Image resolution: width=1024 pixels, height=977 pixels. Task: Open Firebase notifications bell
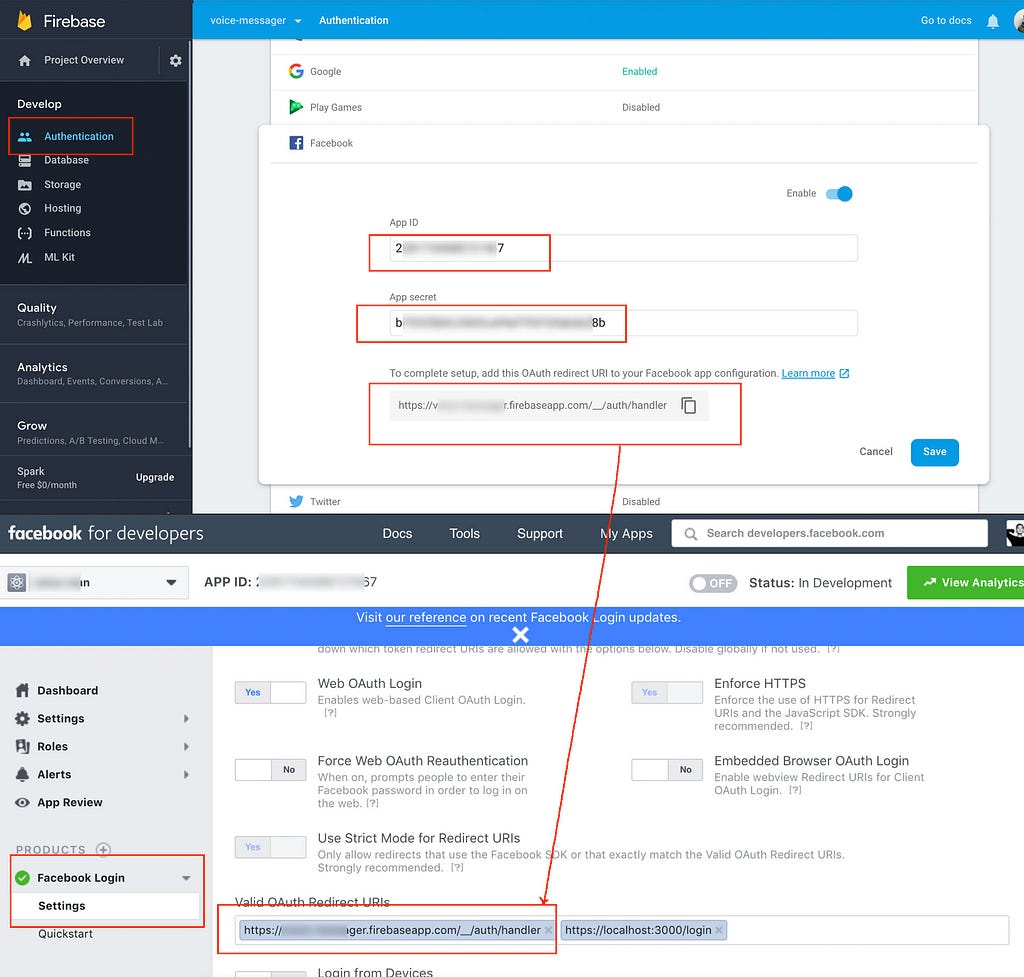[x=993, y=22]
